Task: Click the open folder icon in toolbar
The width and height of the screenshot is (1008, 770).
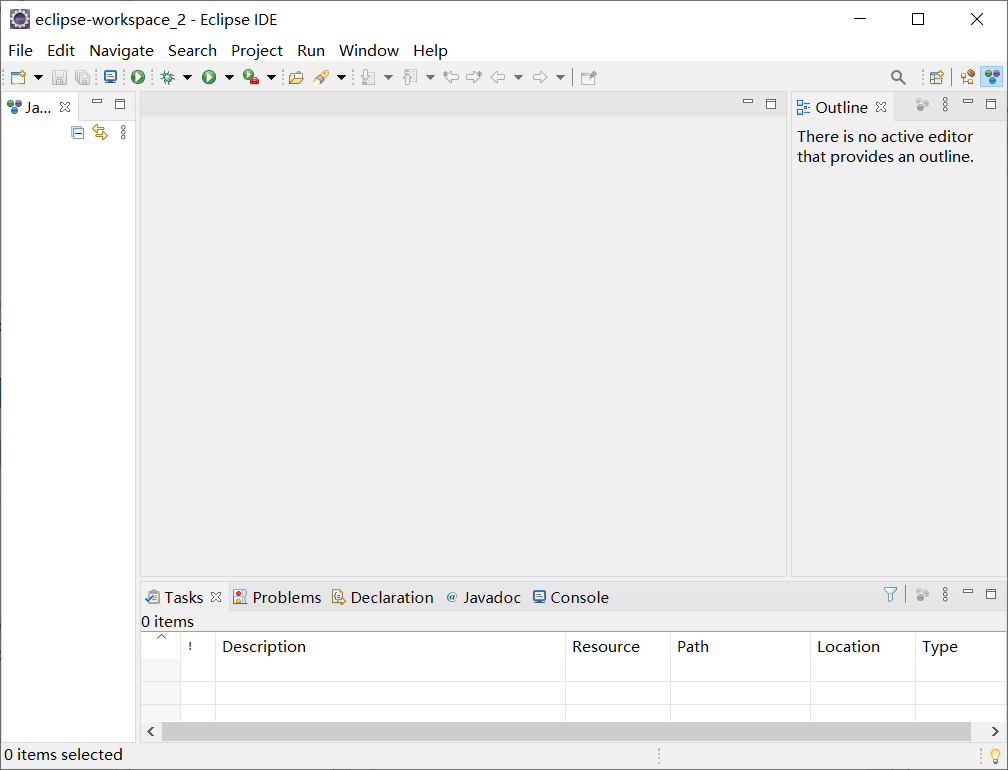Action: coord(296,78)
